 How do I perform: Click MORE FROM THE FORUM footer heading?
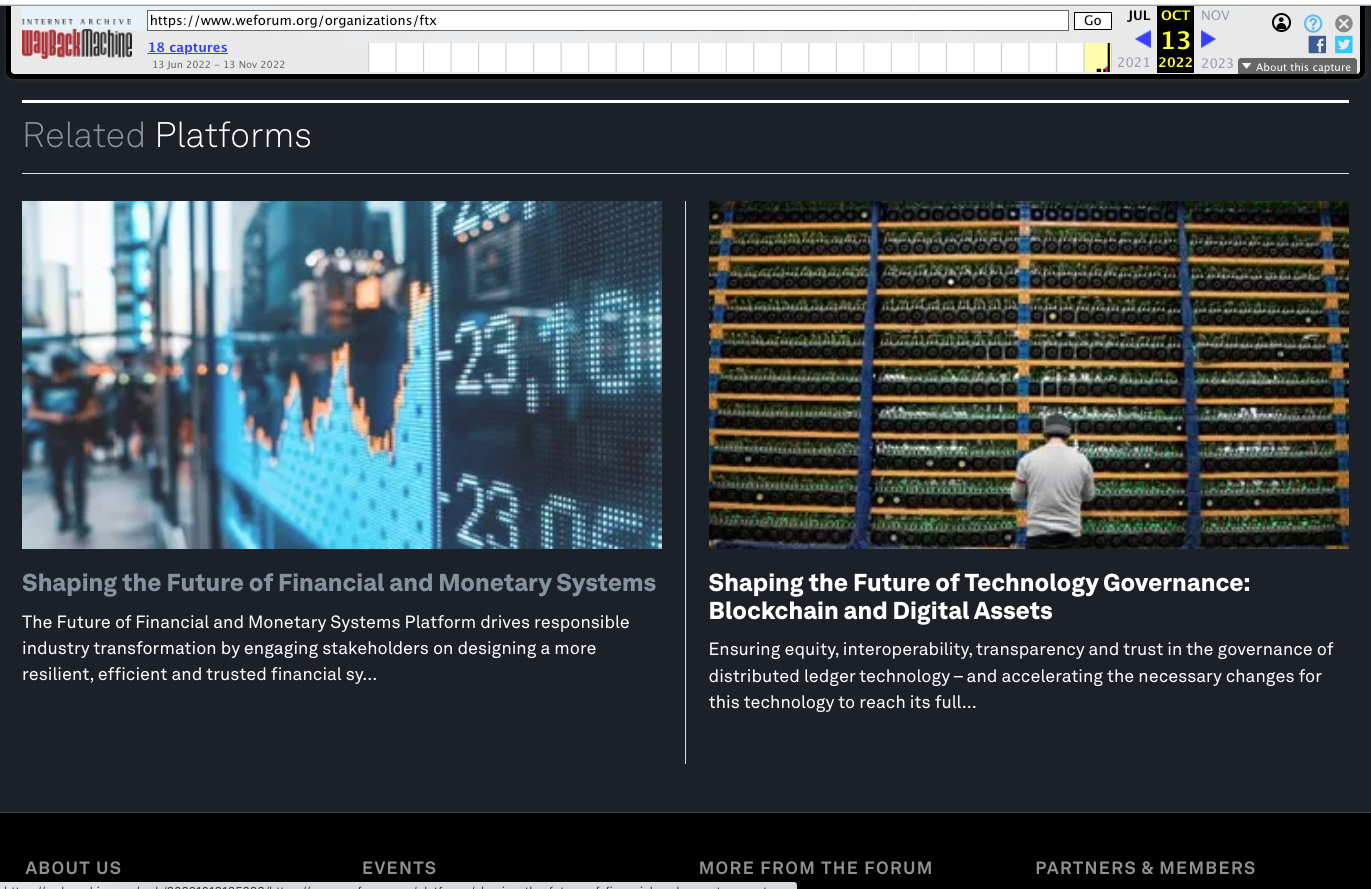pyautogui.click(x=815, y=868)
